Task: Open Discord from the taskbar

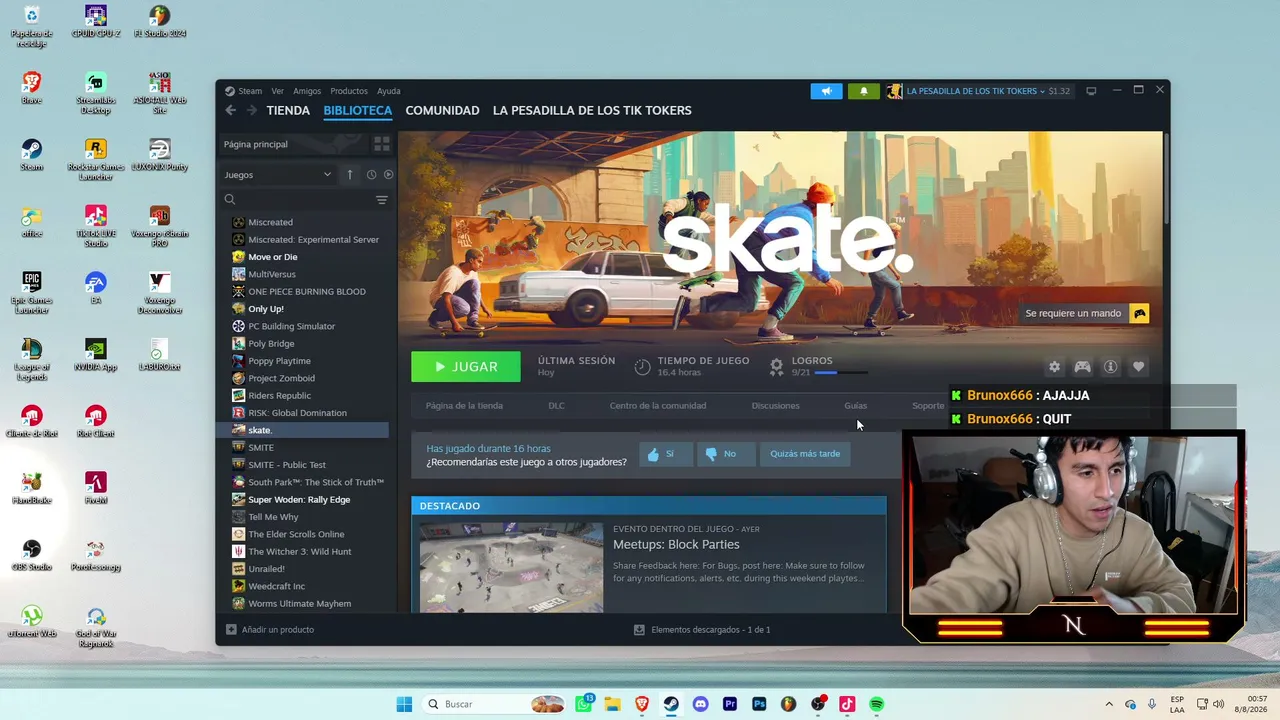Action: coord(700,704)
